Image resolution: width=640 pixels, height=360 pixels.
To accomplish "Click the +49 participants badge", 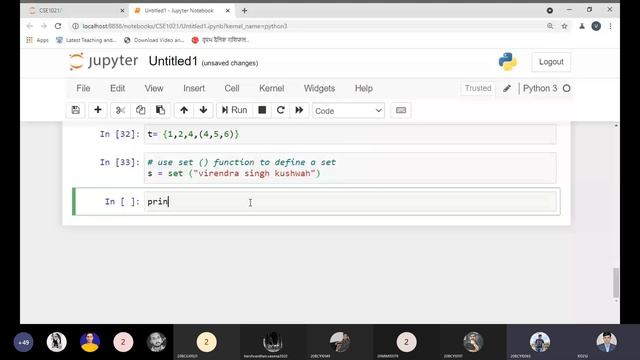I will pyautogui.click(x=23, y=342).
